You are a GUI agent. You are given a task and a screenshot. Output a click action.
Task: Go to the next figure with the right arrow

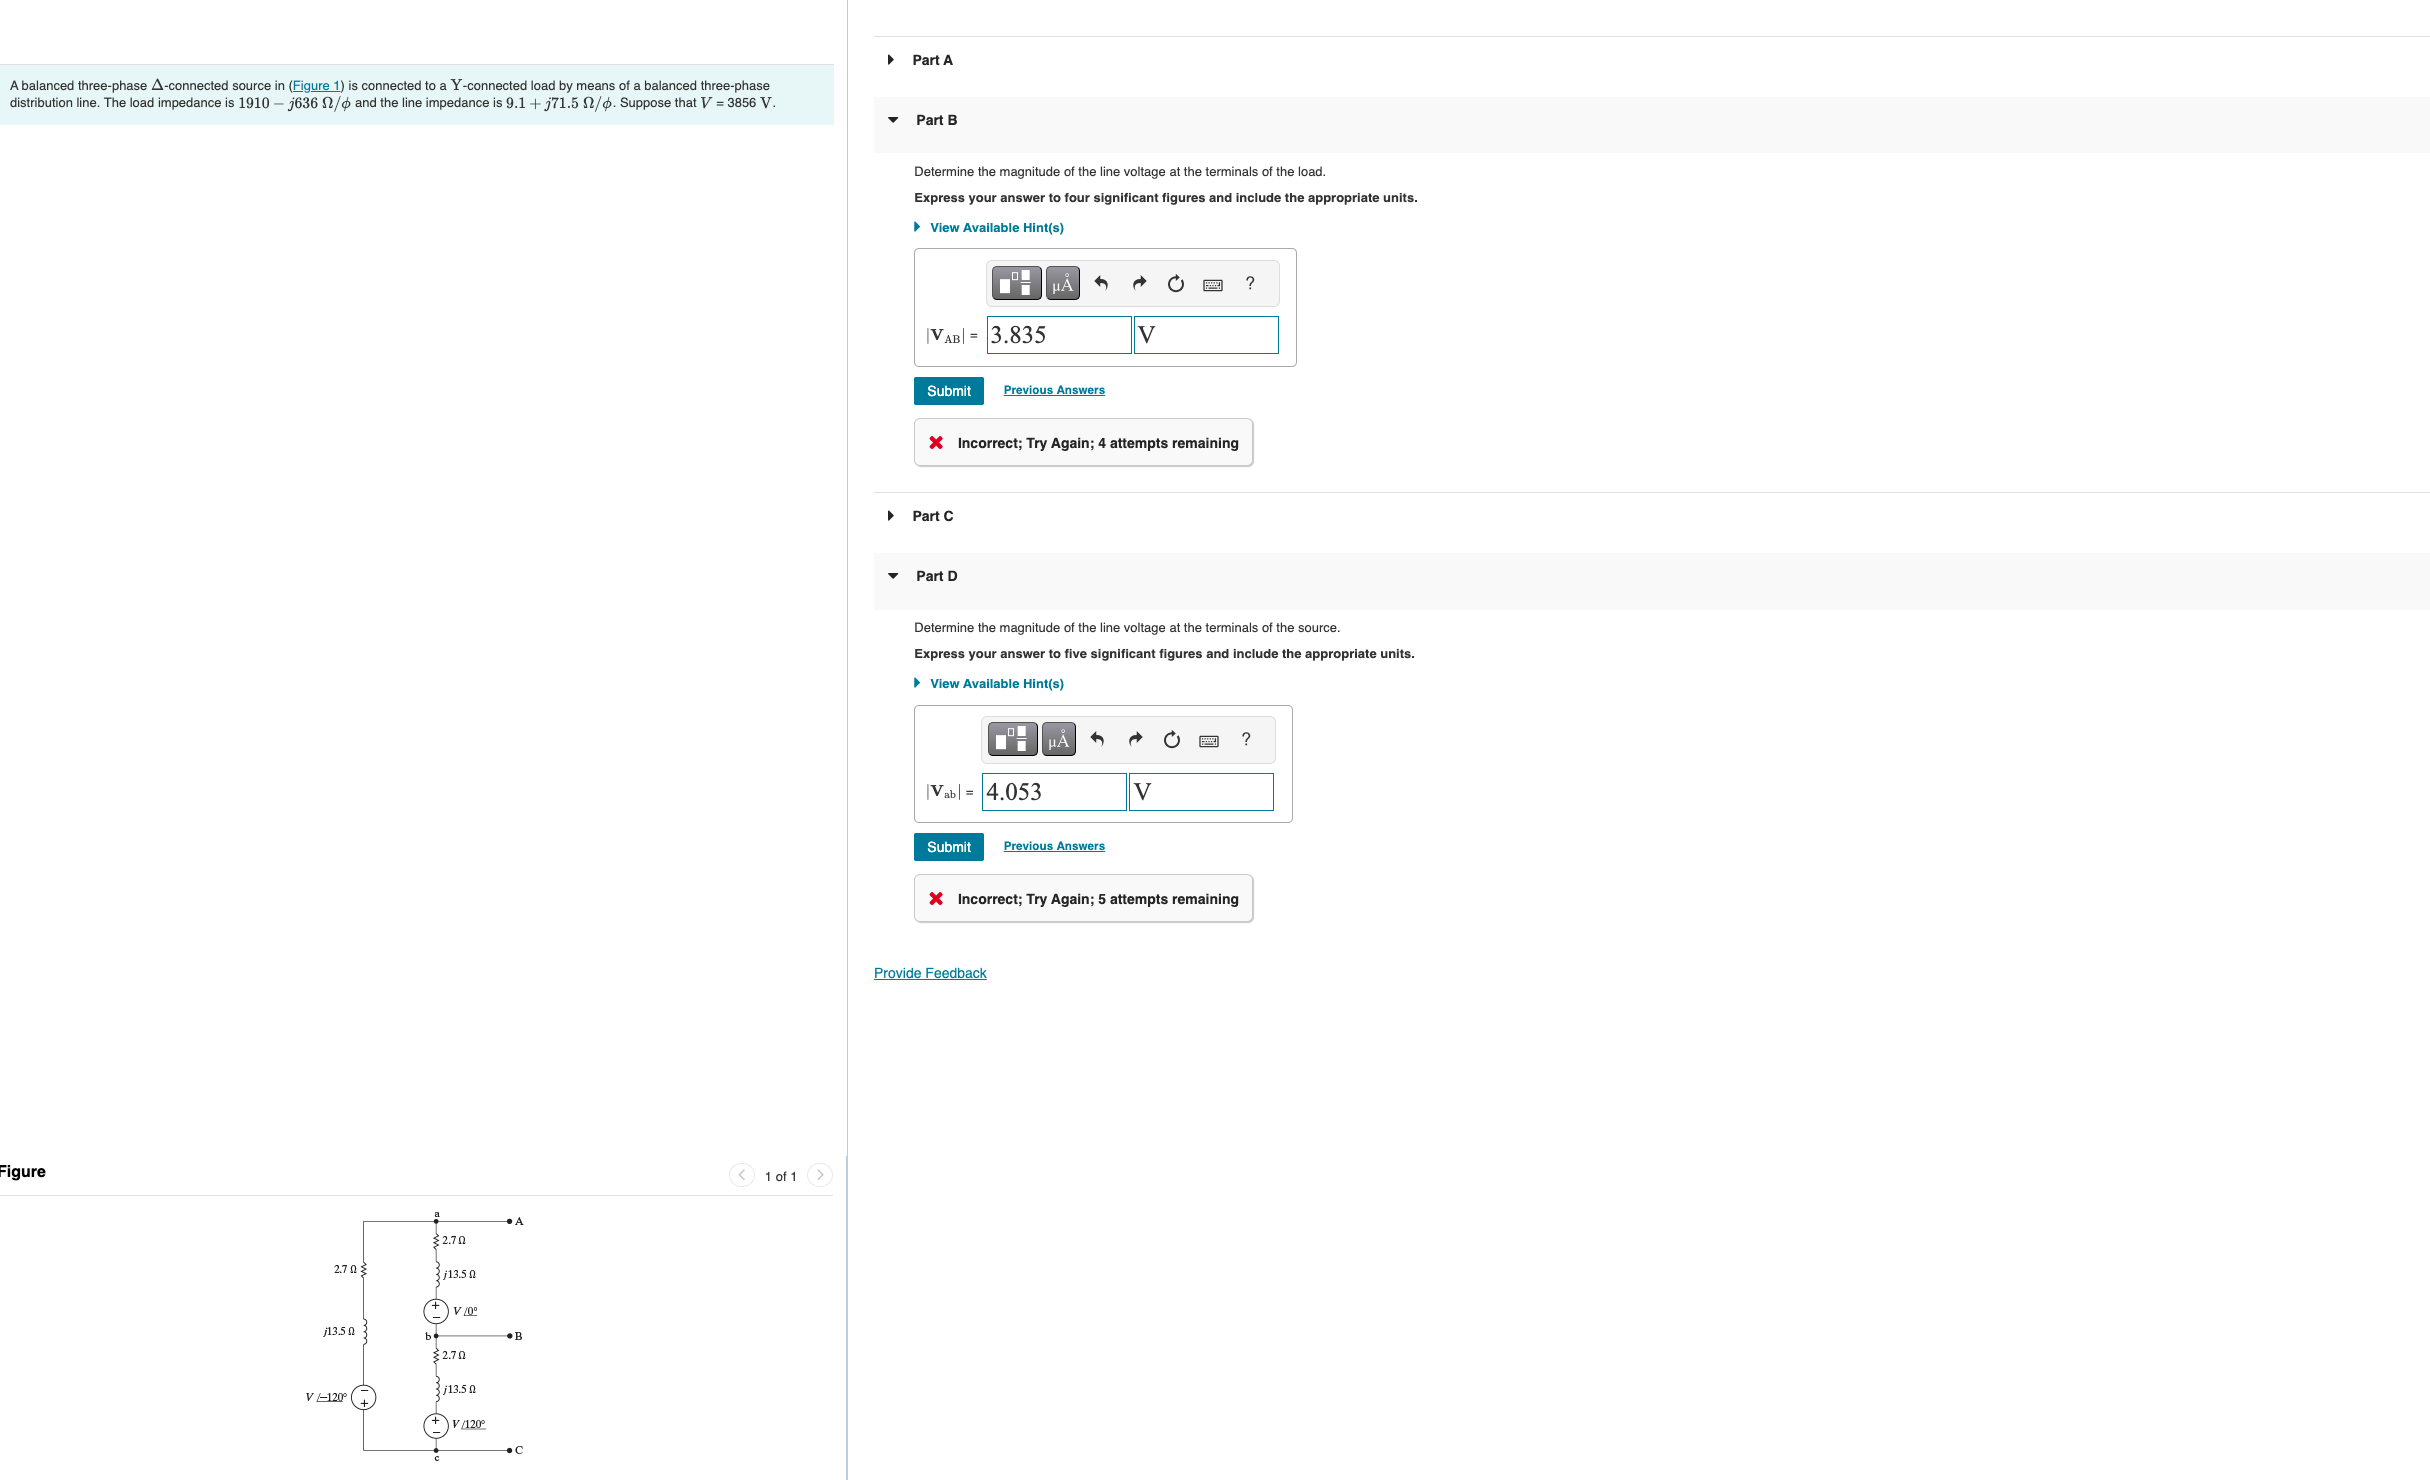[x=820, y=1175]
